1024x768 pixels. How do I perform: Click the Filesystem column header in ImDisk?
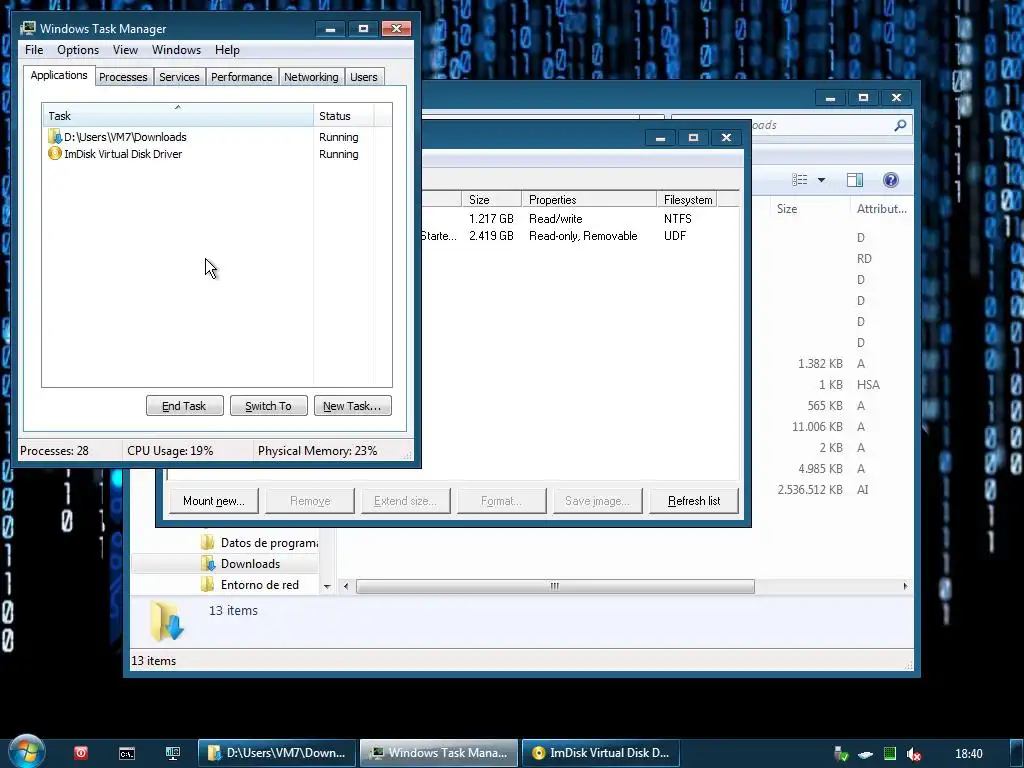[687, 200]
